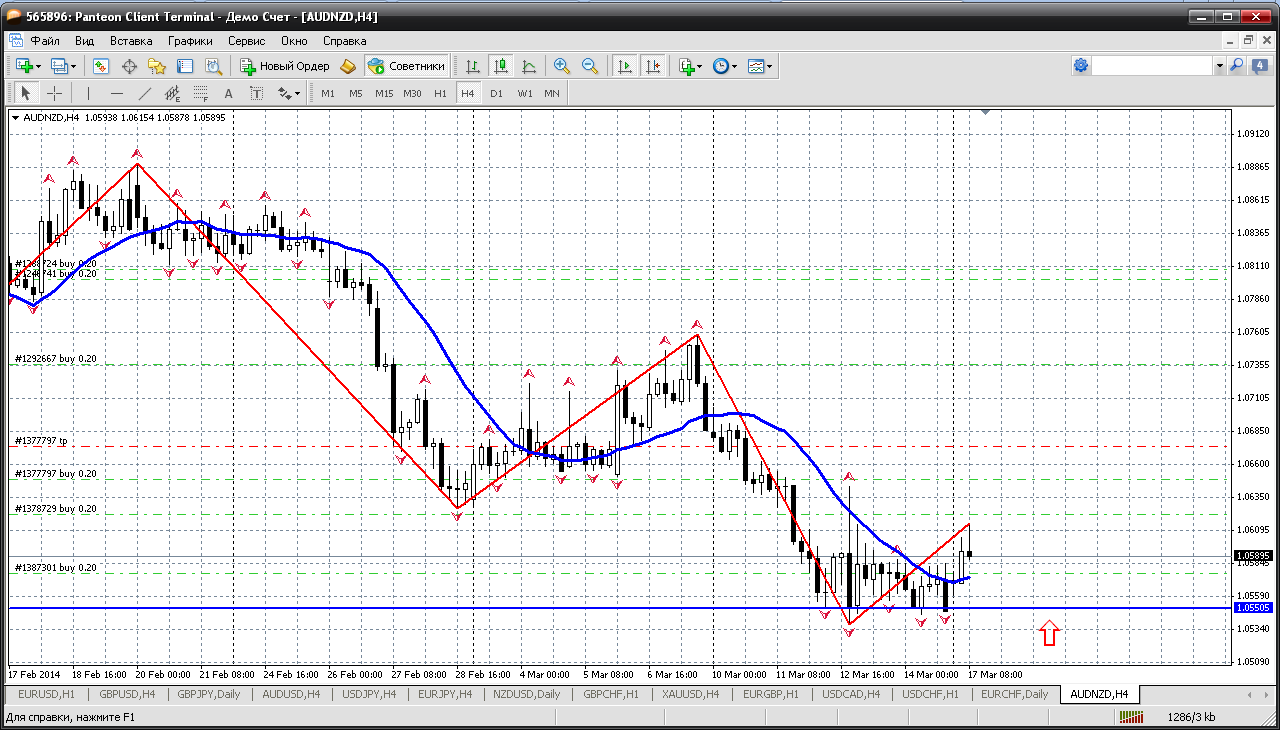Select the D1 timeframe button

tap(496, 93)
